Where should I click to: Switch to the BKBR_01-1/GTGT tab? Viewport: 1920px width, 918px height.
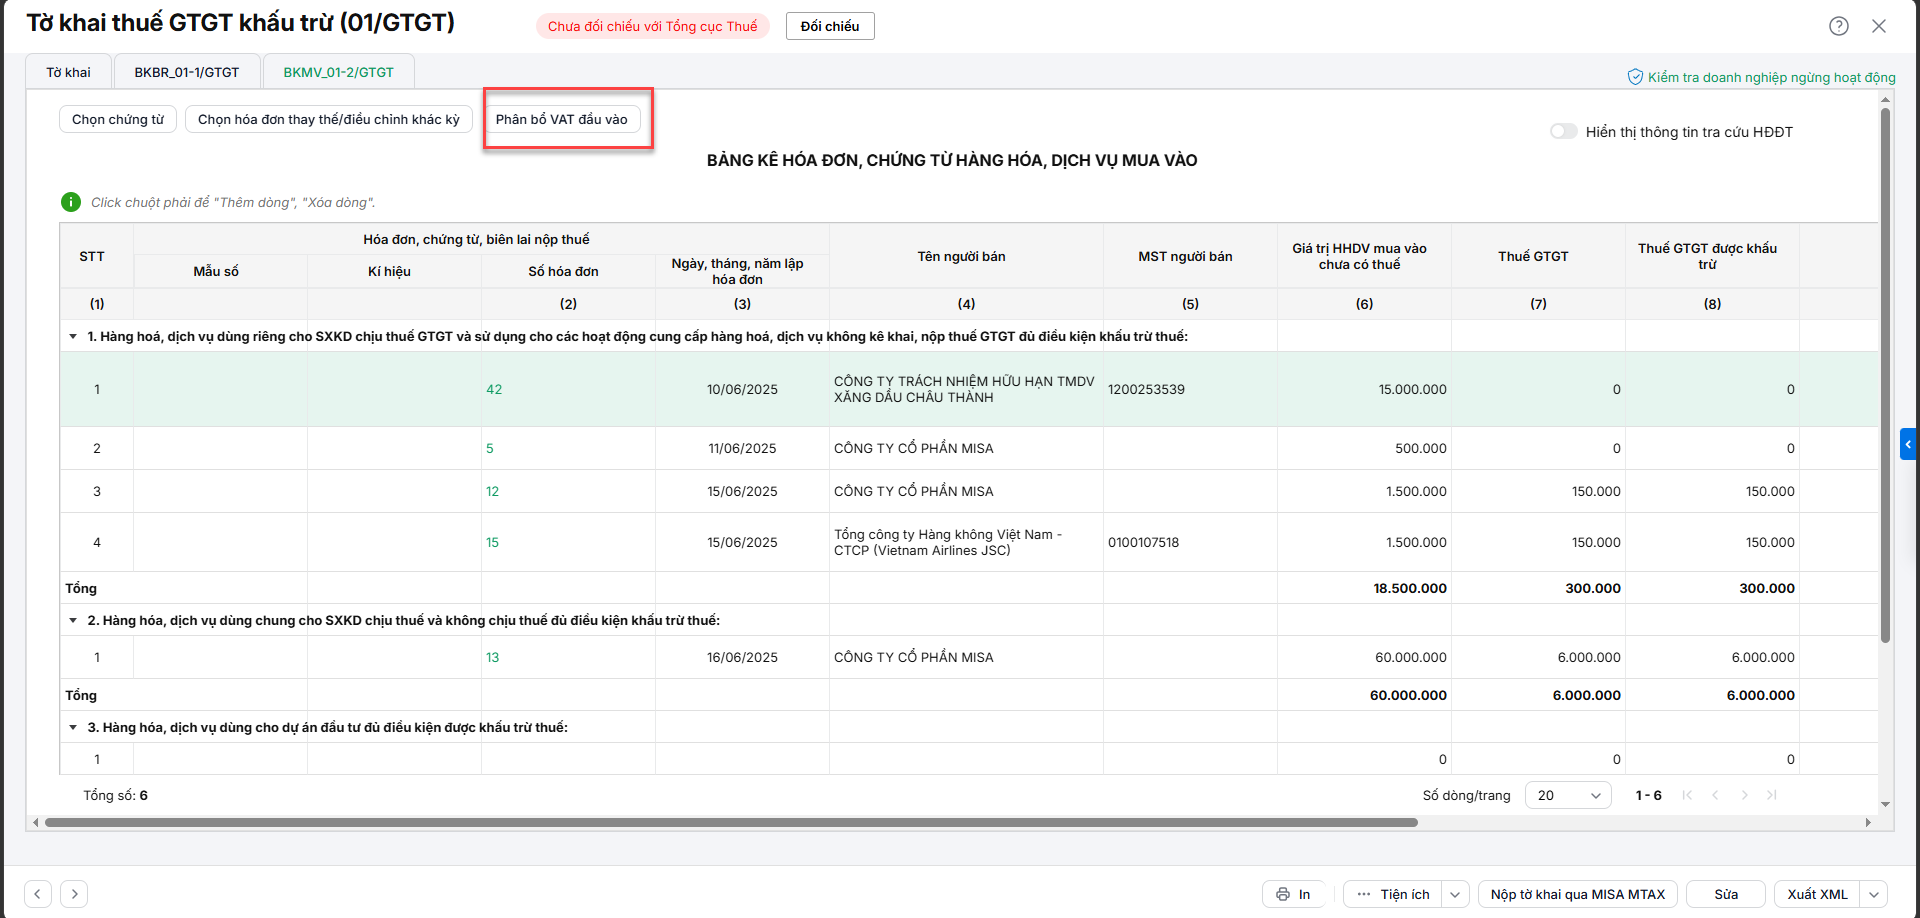pos(187,72)
